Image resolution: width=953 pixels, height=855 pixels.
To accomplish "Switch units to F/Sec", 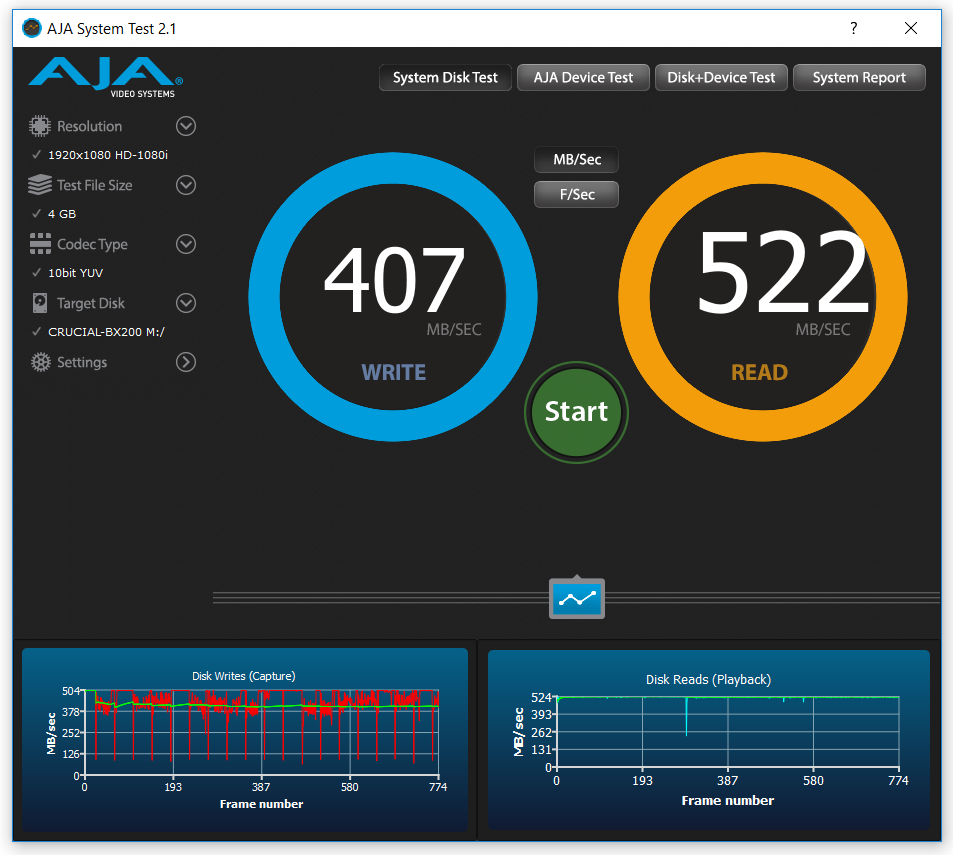I will click(x=577, y=194).
